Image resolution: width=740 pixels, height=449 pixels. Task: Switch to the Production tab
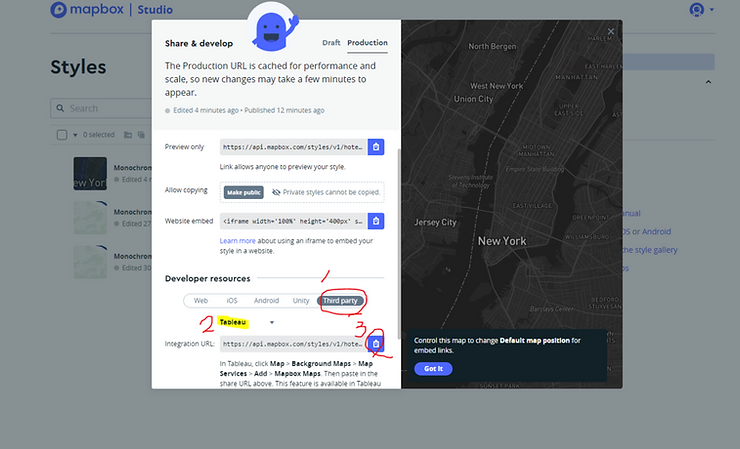367,42
